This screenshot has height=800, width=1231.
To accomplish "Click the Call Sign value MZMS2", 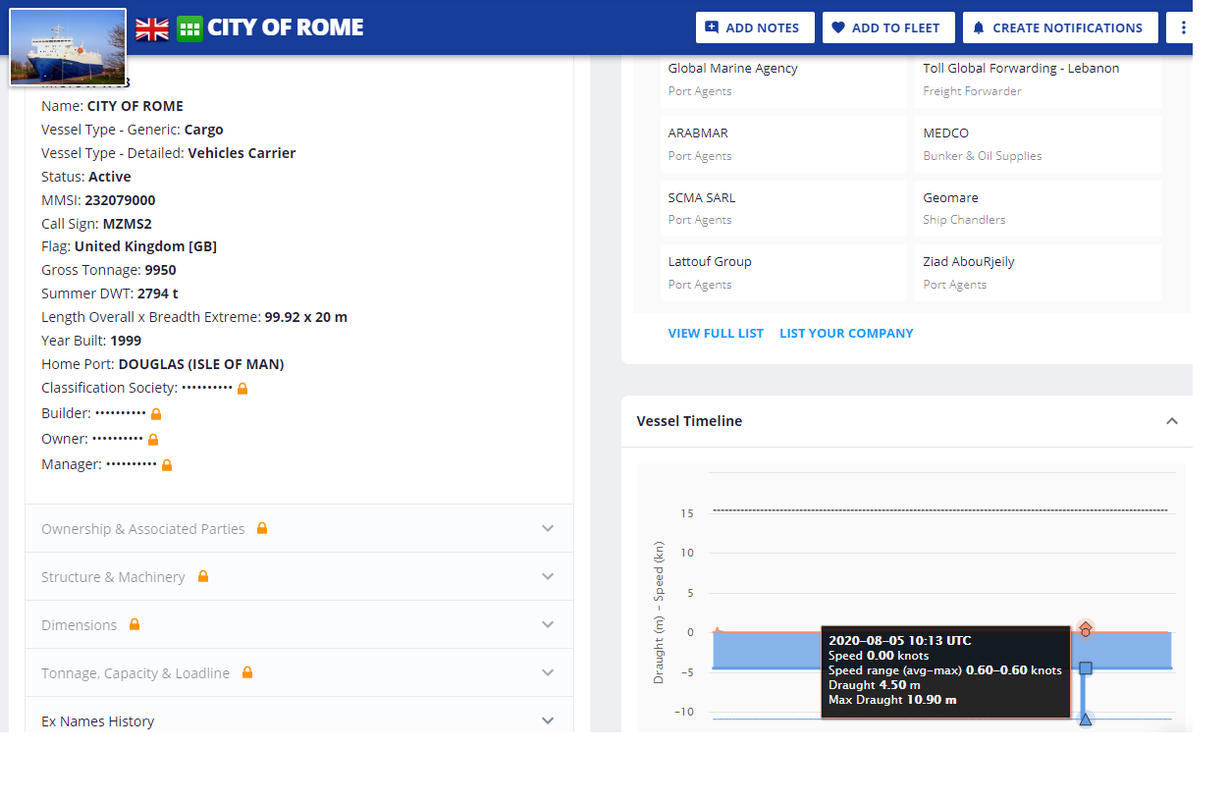I will coord(127,223).
